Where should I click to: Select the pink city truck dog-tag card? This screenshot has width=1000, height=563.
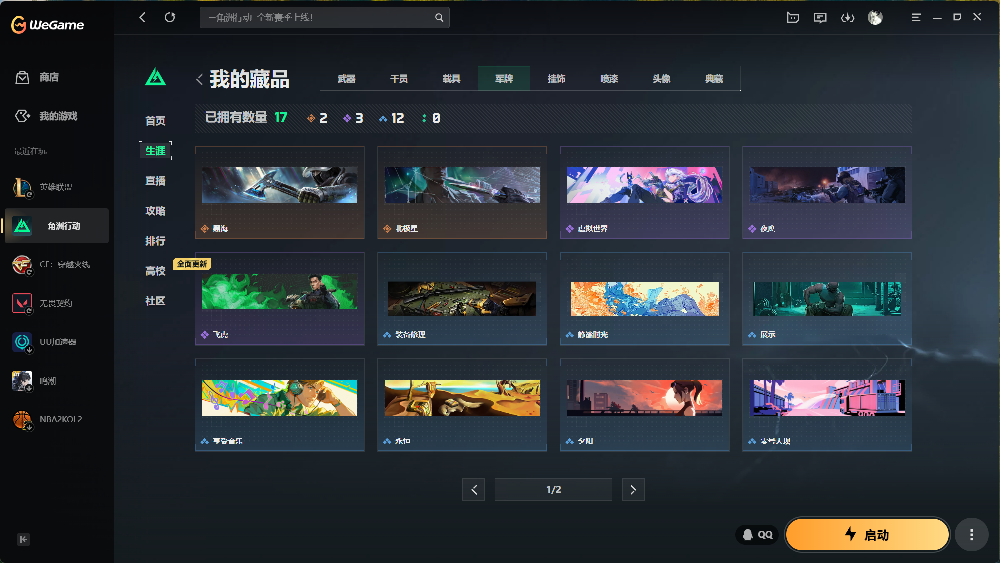pos(827,405)
